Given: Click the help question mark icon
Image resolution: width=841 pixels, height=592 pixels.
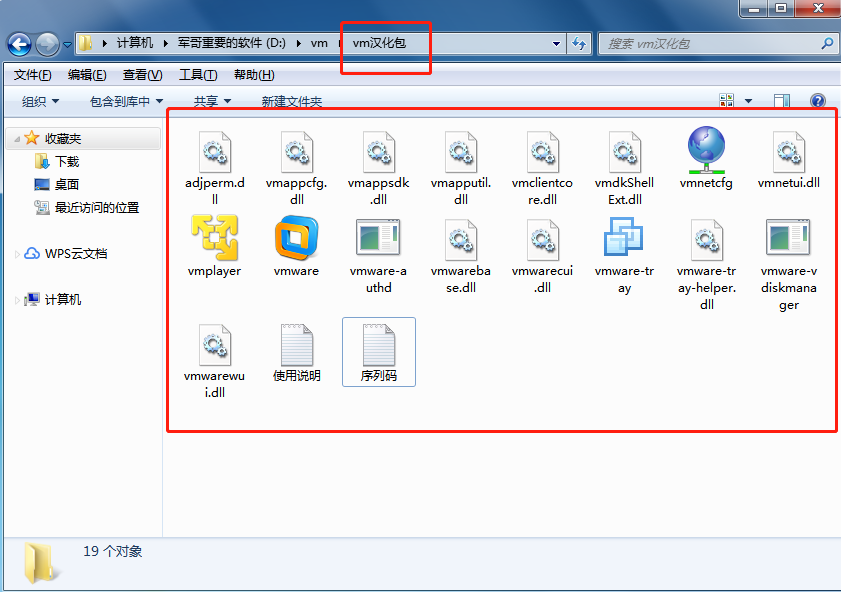Looking at the screenshot, I should pos(818,100).
